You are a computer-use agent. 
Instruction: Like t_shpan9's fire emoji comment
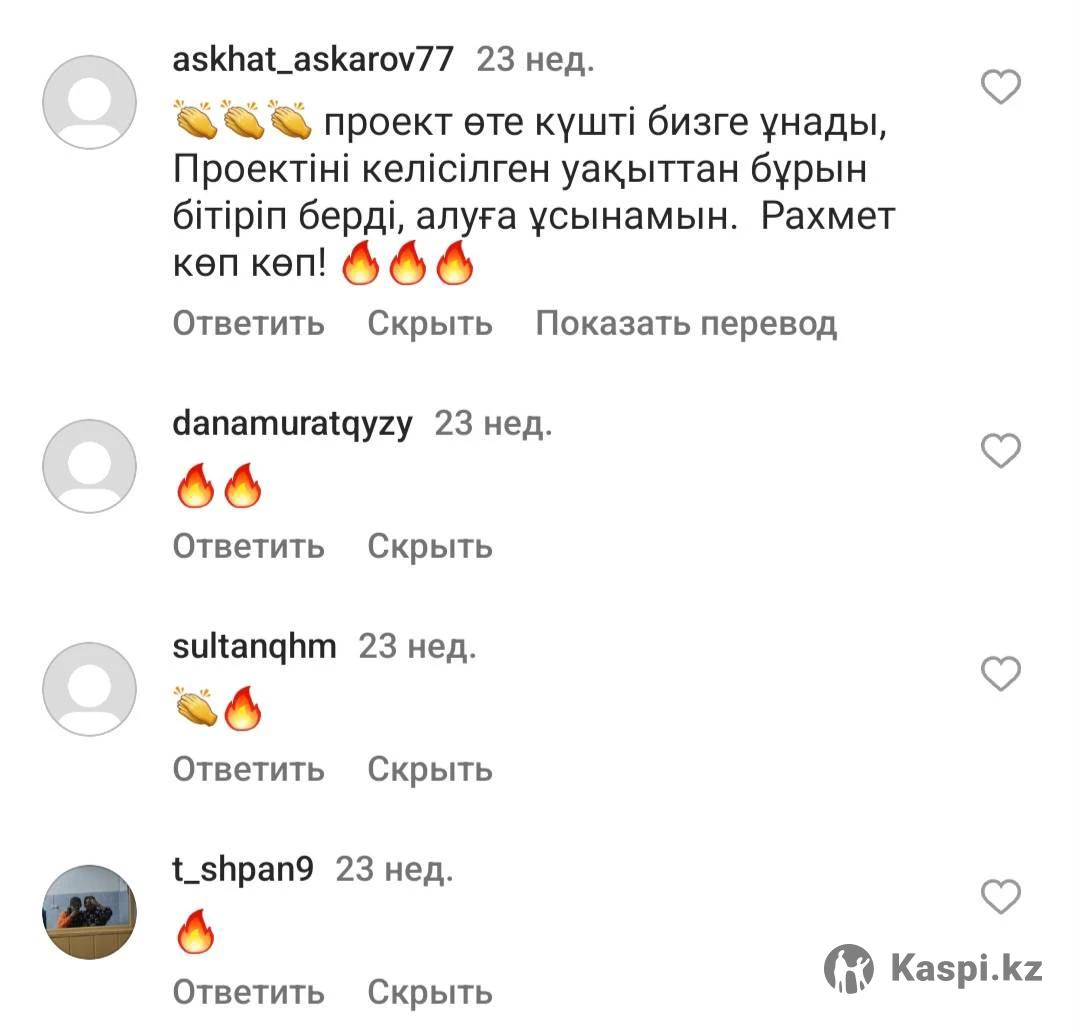click(x=1000, y=896)
